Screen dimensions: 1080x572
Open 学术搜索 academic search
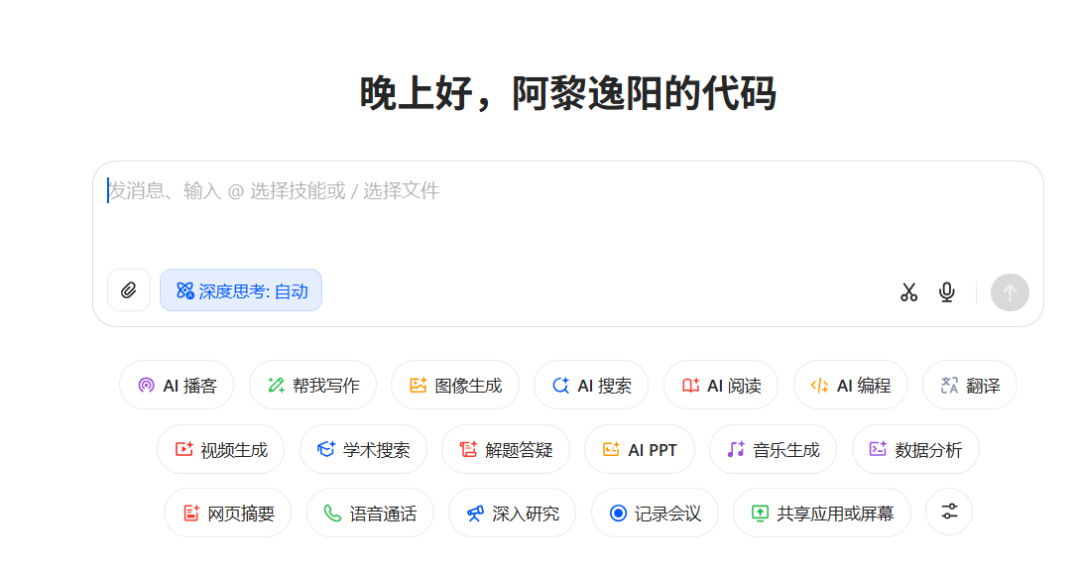[x=363, y=449]
